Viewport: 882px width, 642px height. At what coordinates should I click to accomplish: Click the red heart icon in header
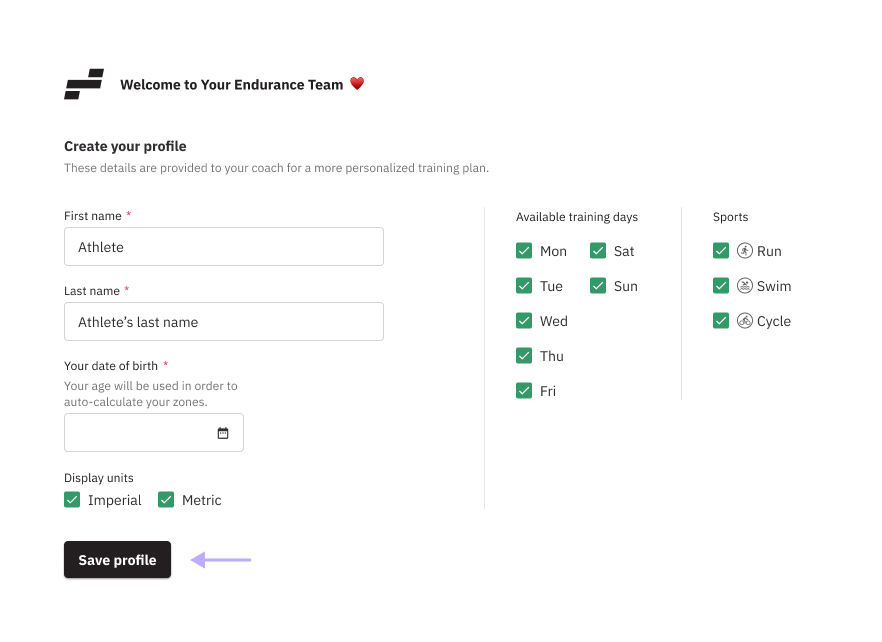coord(357,84)
